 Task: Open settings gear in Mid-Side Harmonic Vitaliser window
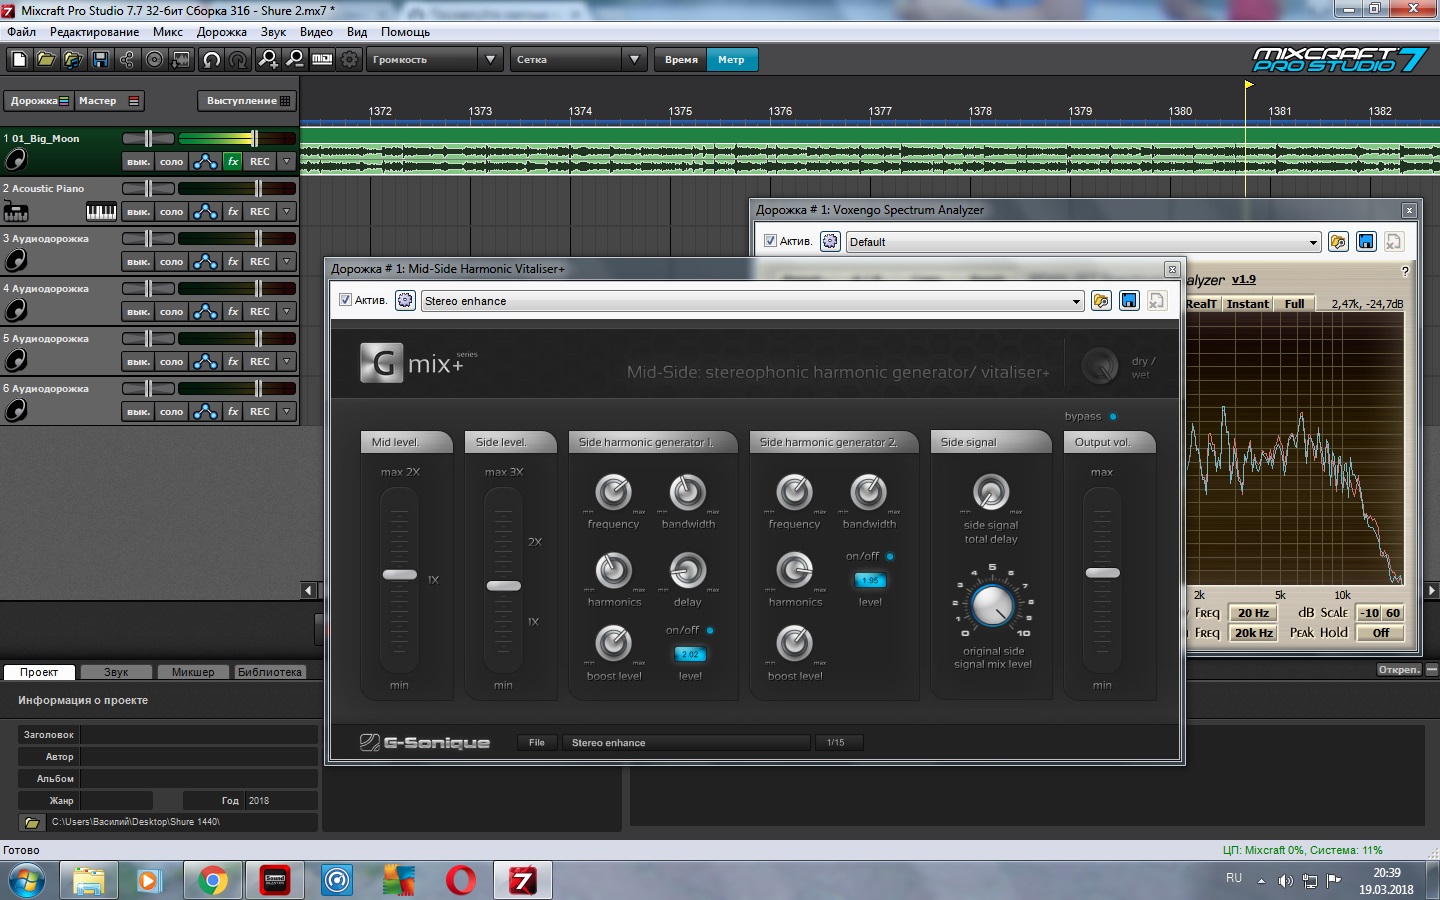coord(405,300)
